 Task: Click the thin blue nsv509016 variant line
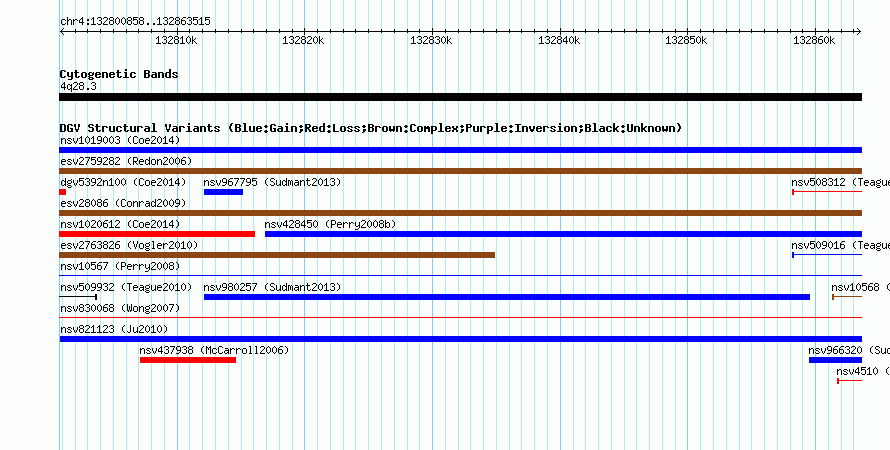tap(827, 255)
